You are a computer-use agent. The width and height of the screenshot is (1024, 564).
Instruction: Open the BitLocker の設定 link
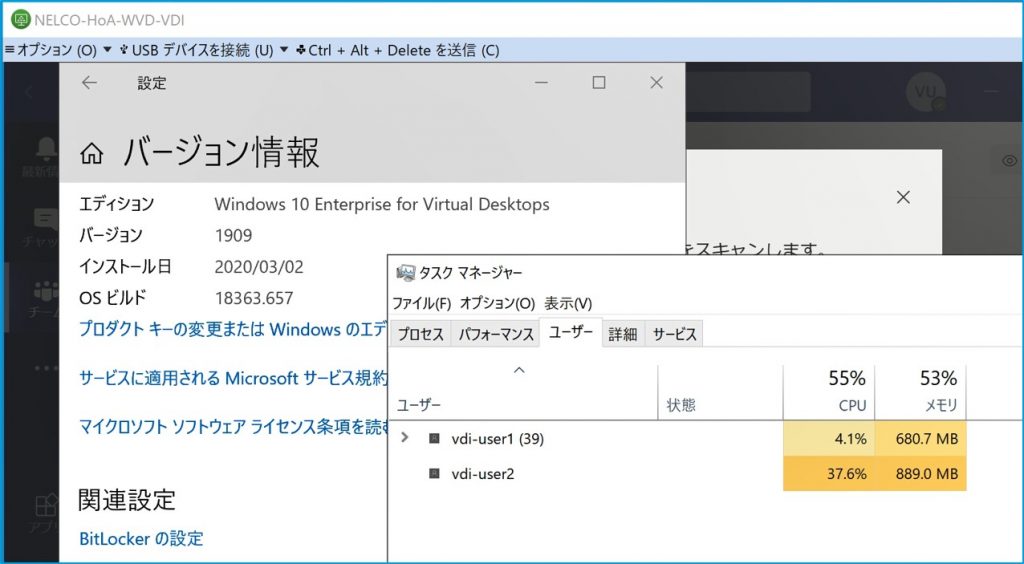pos(141,538)
